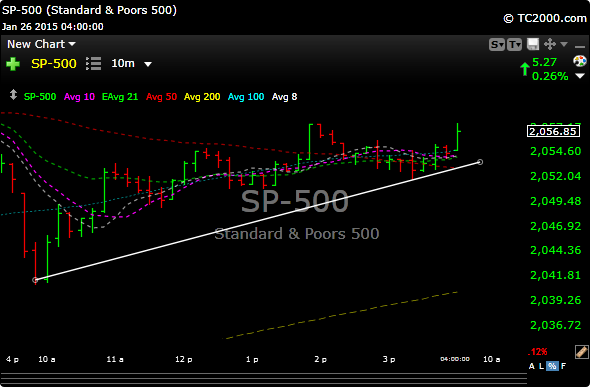
Task: Click the green 0.26% percent change value
Action: pos(550,76)
